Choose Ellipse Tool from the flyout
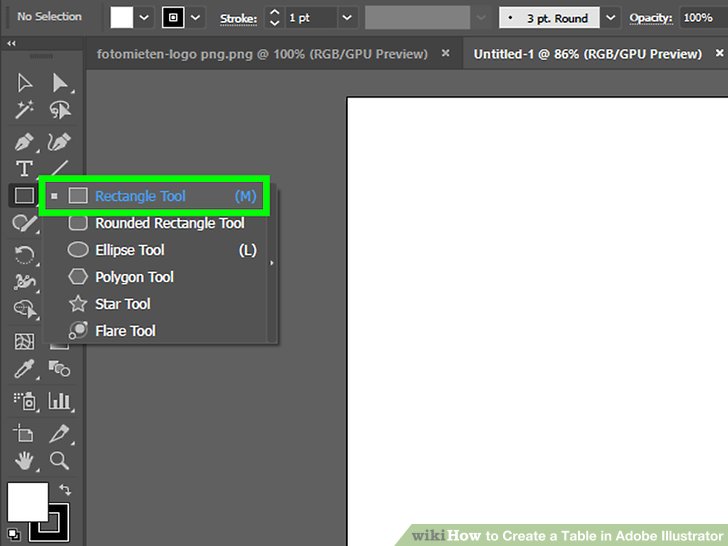This screenshot has height=546, width=728. tap(130, 250)
